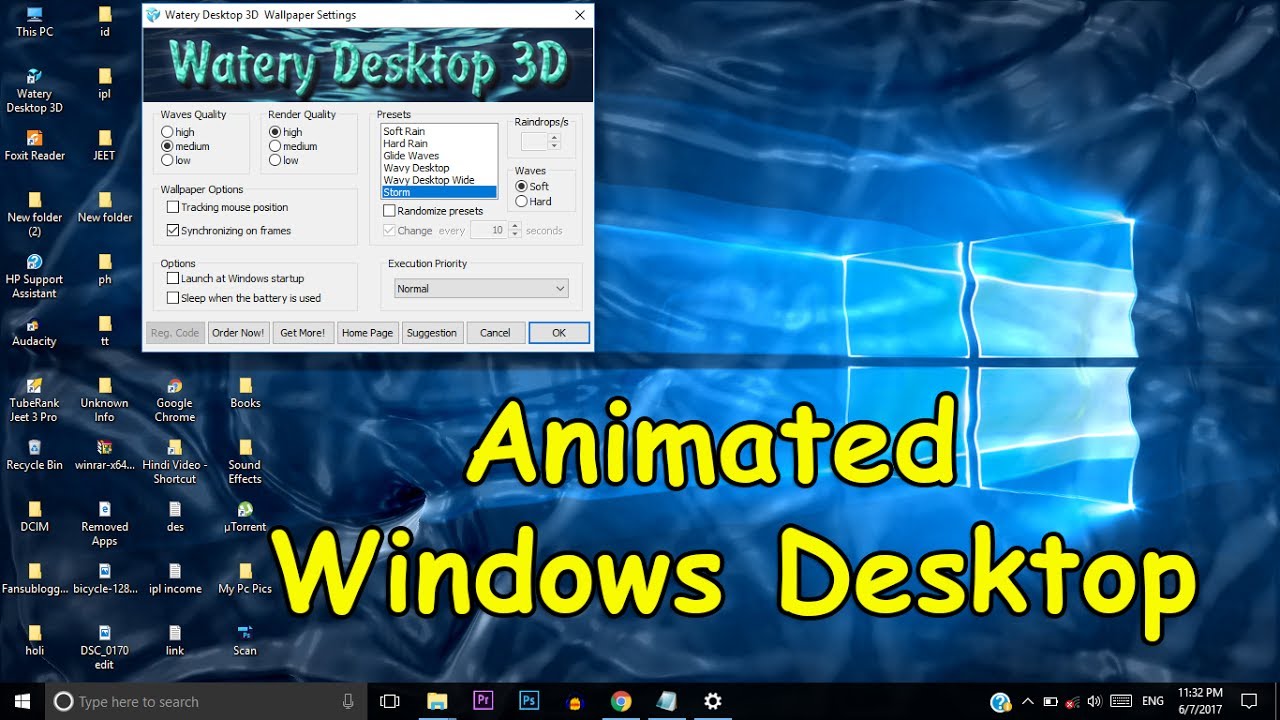Image resolution: width=1280 pixels, height=720 pixels.
Task: Select the Sound Effects folder icon
Action: pos(245,462)
